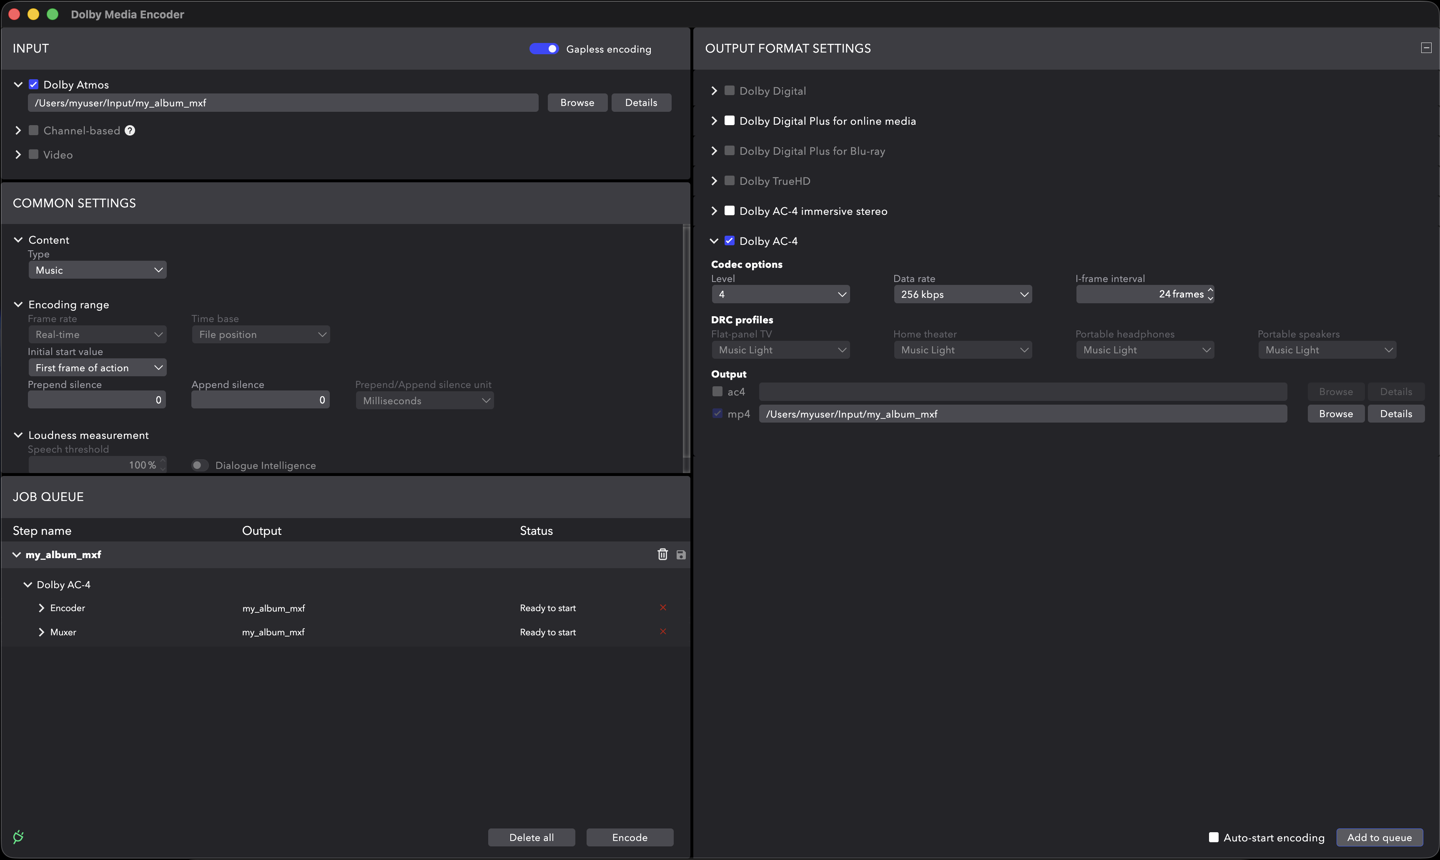Open Flat-panel TV DRC profile dropdown
The width and height of the screenshot is (1440, 860).
click(x=781, y=350)
